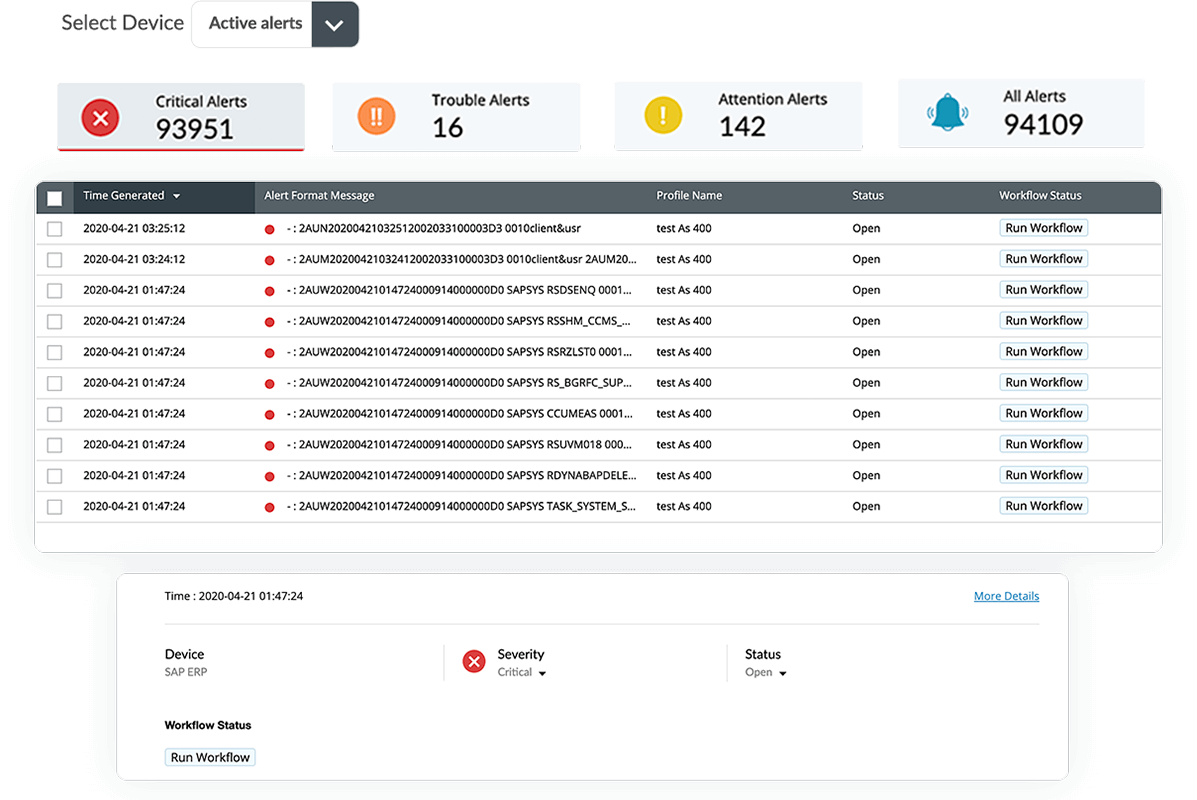Check the RSUVM018 alert row checkbox

(54, 445)
